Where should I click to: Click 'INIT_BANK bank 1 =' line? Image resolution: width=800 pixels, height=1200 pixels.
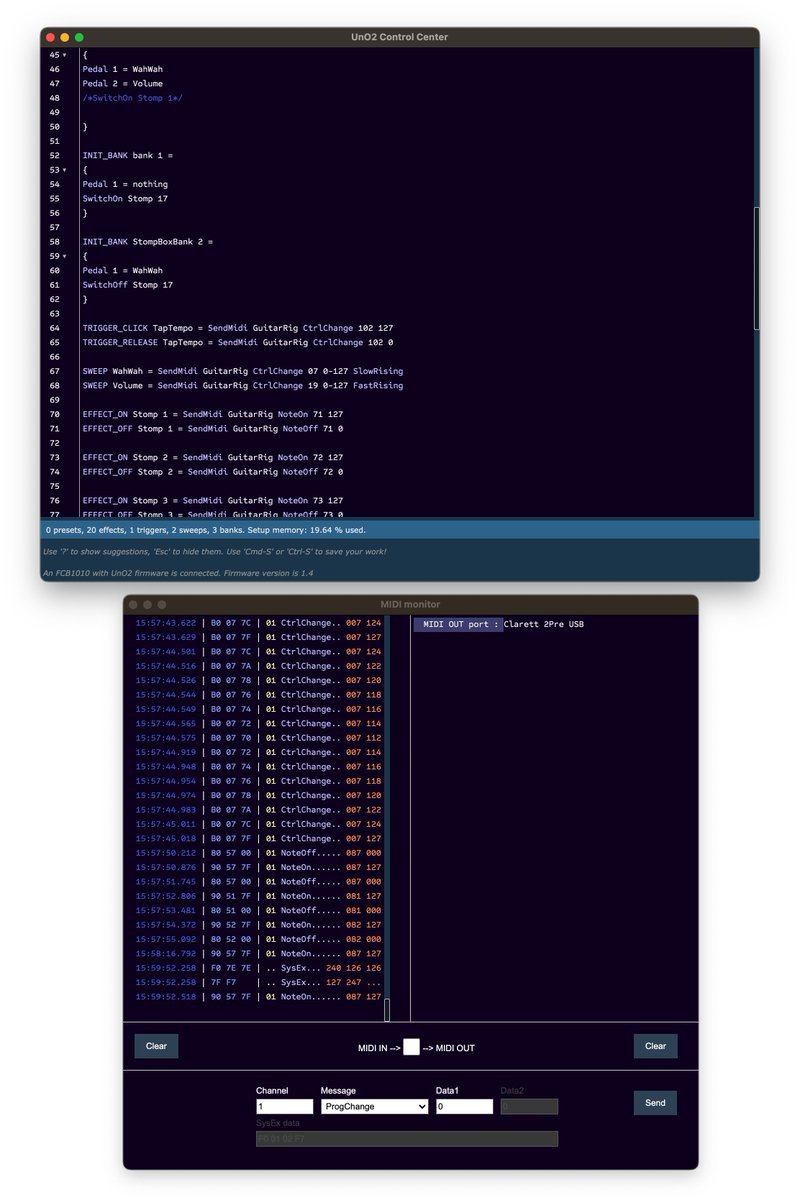pos(127,156)
